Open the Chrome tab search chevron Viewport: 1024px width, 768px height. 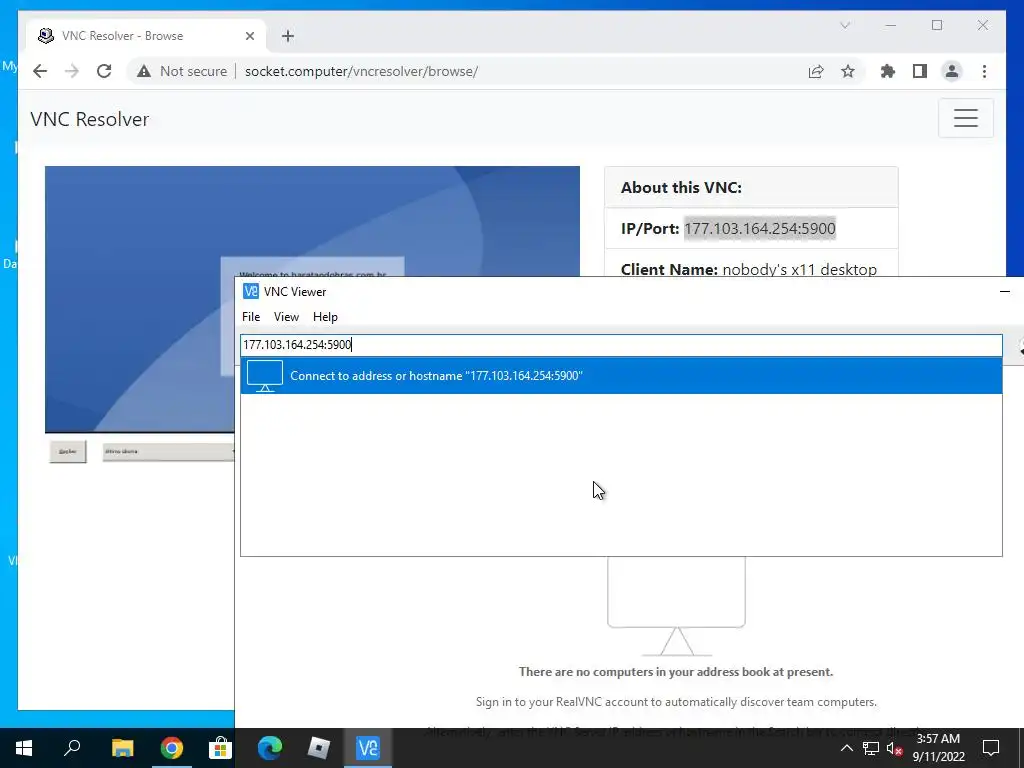(844, 25)
